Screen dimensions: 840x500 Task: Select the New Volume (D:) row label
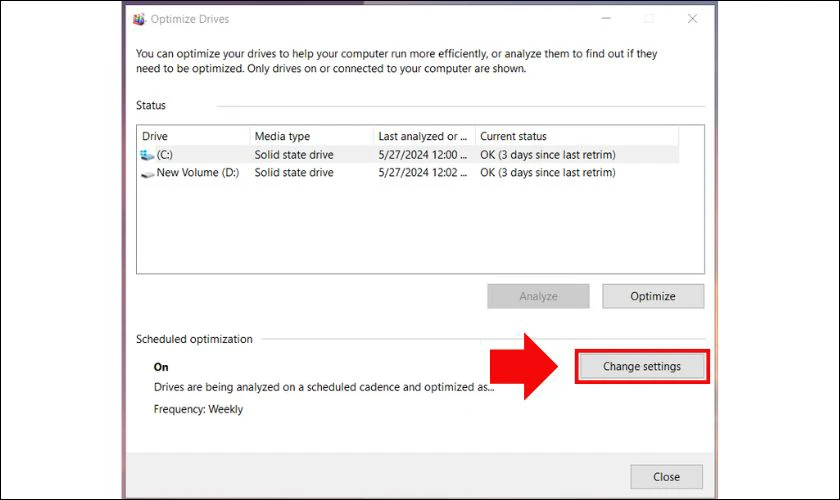coord(198,173)
